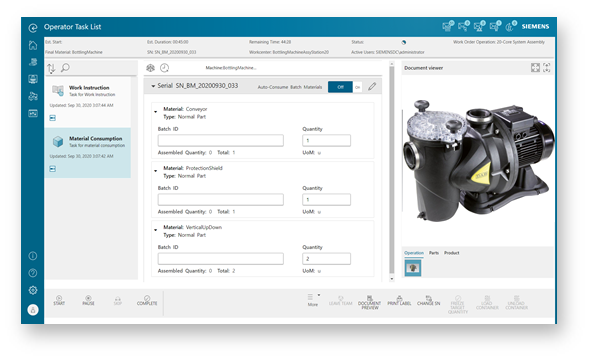
Task: Expand Document viewer to full screen
Action: point(535,67)
